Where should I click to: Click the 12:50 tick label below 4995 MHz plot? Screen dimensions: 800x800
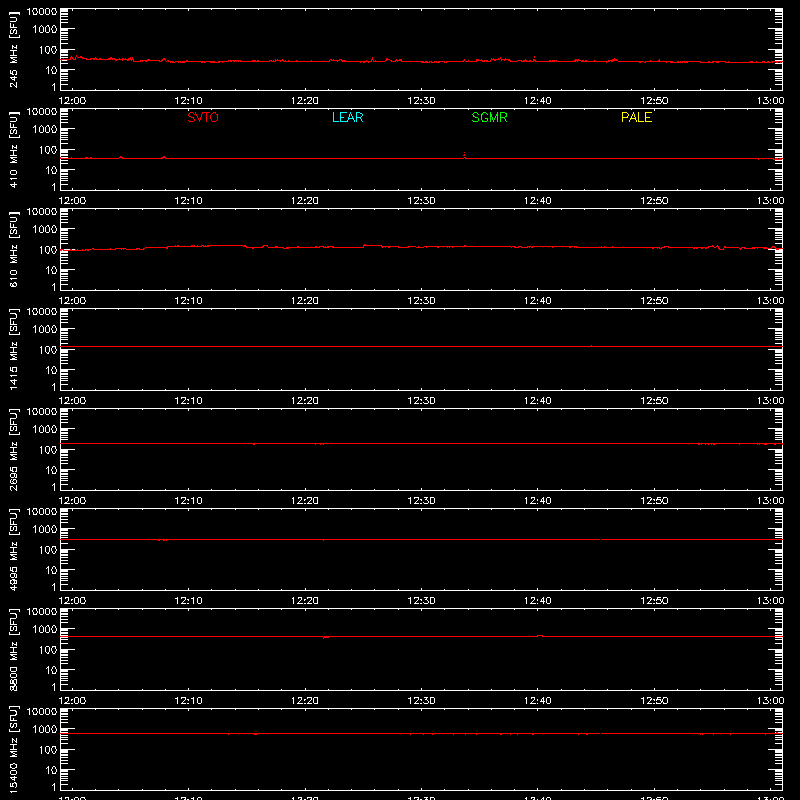click(x=654, y=601)
